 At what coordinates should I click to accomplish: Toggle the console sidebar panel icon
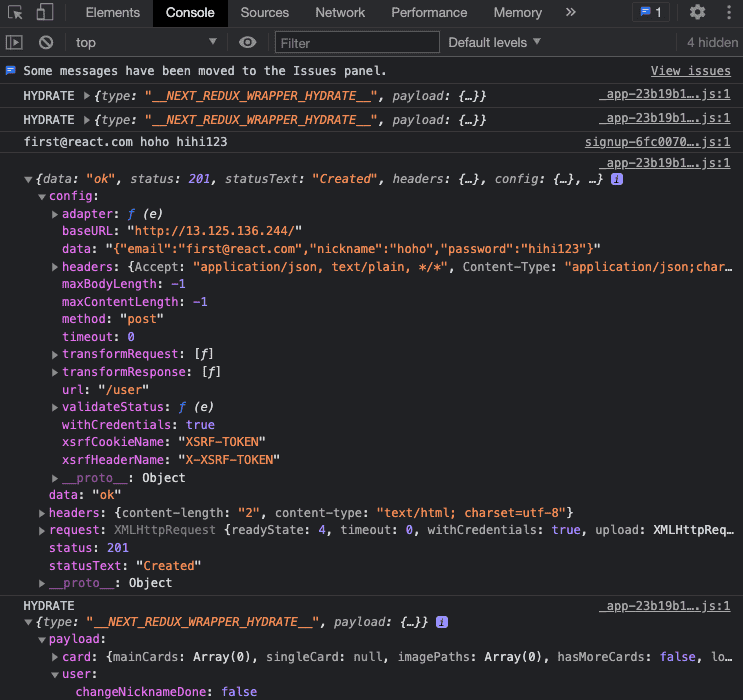coord(14,42)
